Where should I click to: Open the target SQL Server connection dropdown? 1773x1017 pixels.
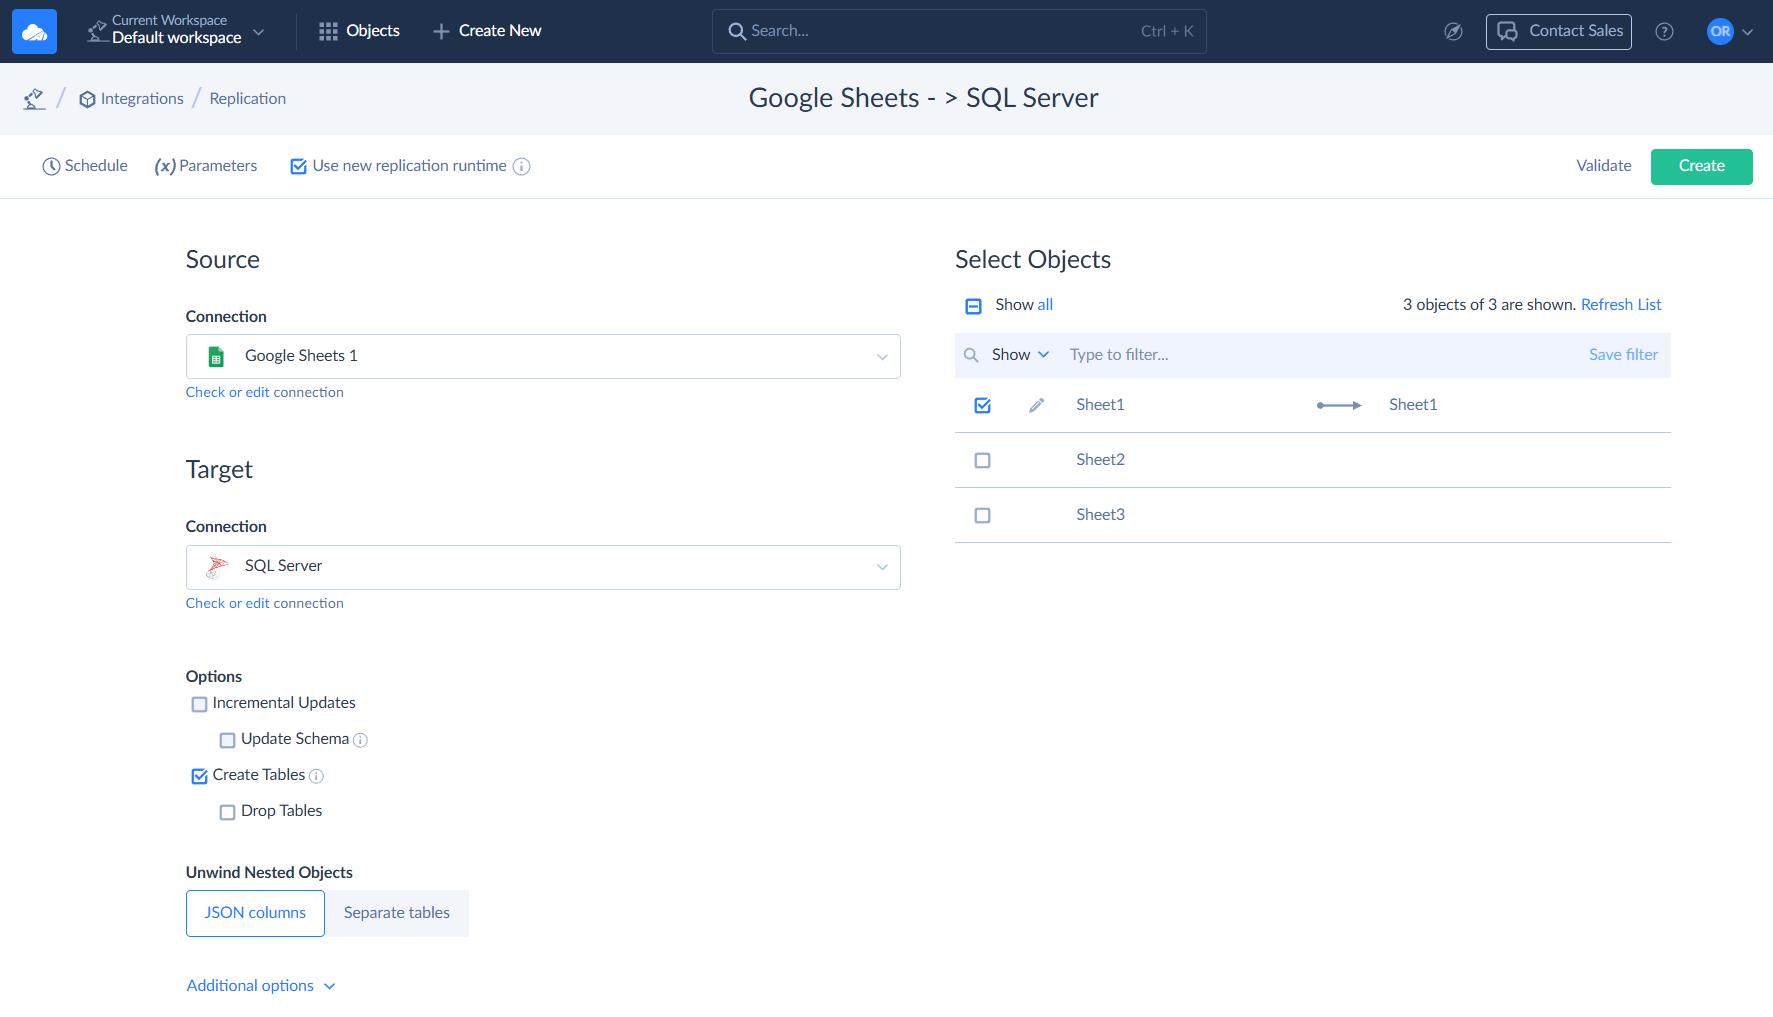pyautogui.click(x=543, y=567)
